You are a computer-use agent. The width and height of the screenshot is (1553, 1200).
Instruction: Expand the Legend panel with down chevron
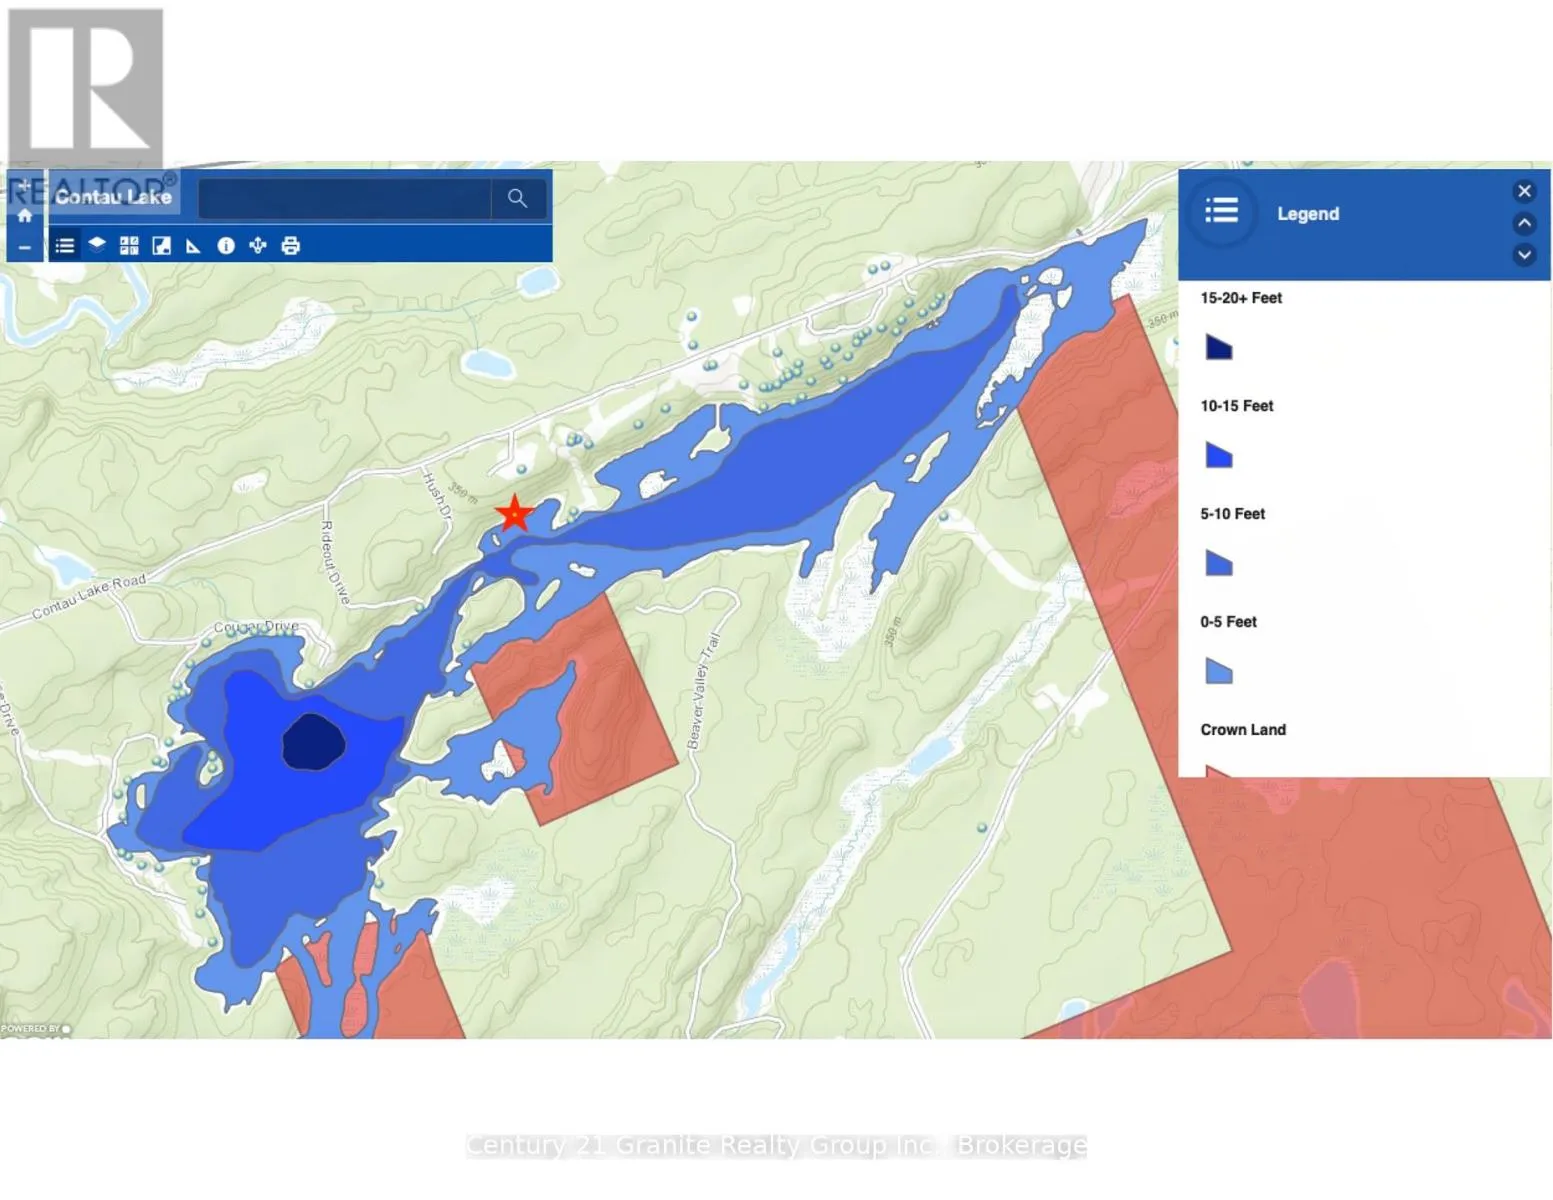[1524, 255]
